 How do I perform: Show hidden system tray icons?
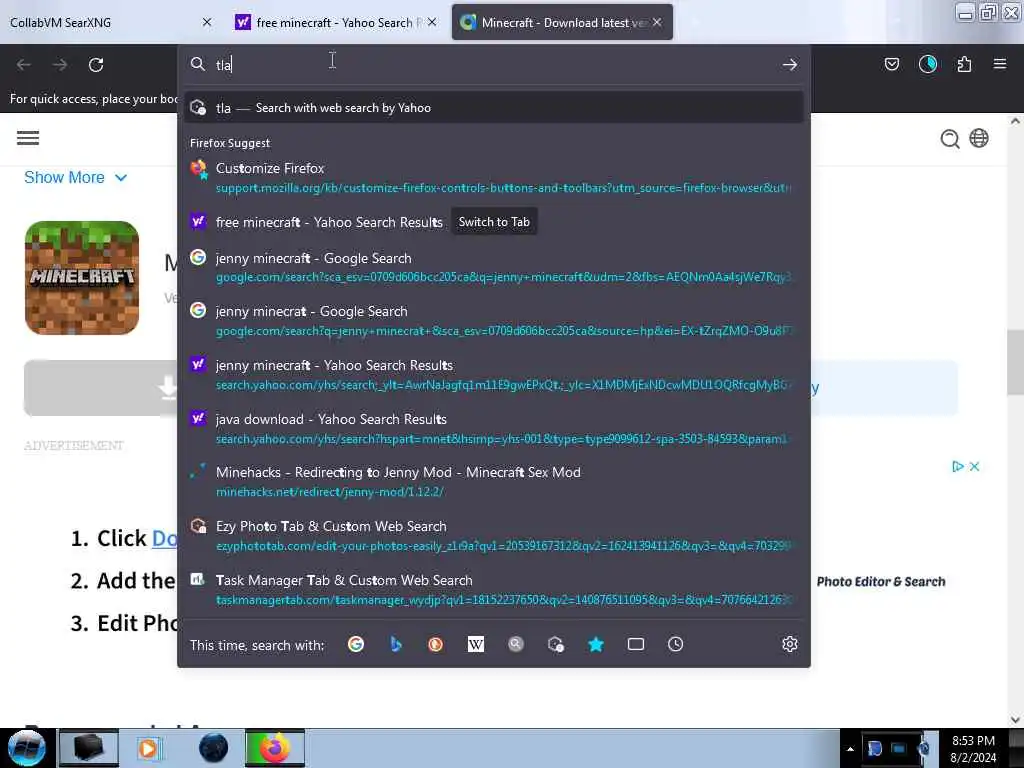[850, 749]
